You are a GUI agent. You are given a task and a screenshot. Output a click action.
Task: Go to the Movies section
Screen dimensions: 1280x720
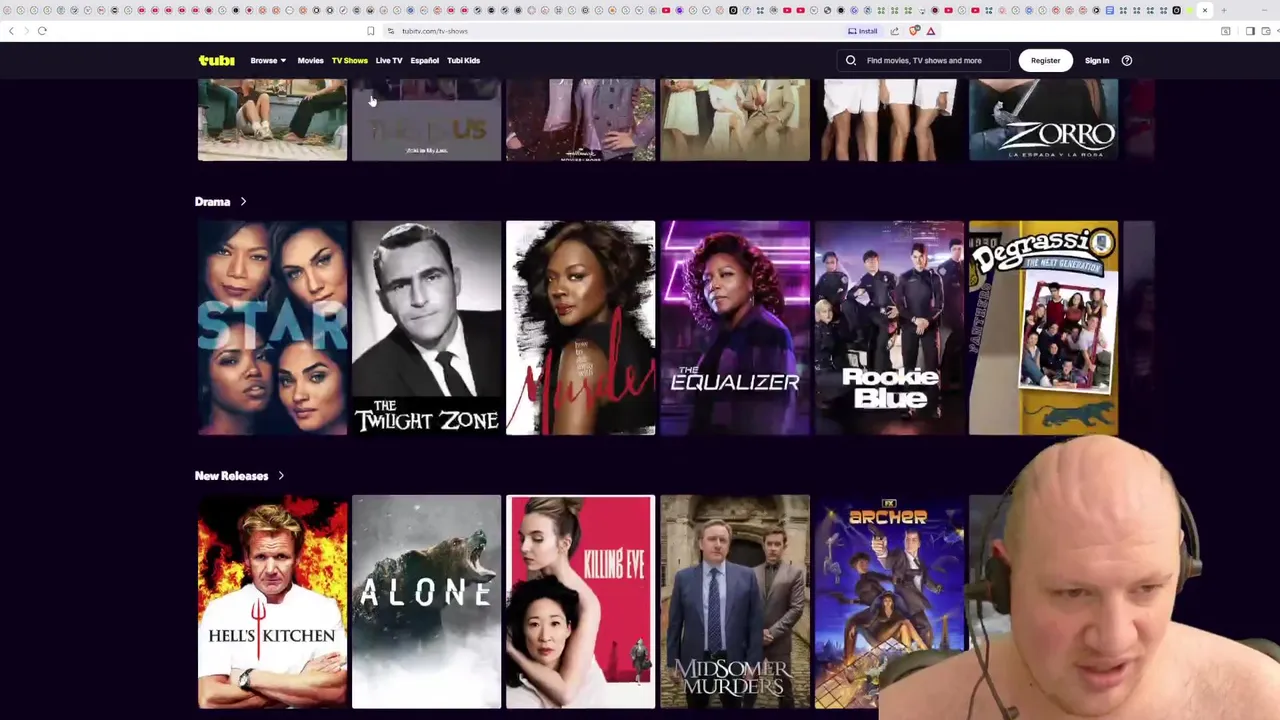click(310, 60)
